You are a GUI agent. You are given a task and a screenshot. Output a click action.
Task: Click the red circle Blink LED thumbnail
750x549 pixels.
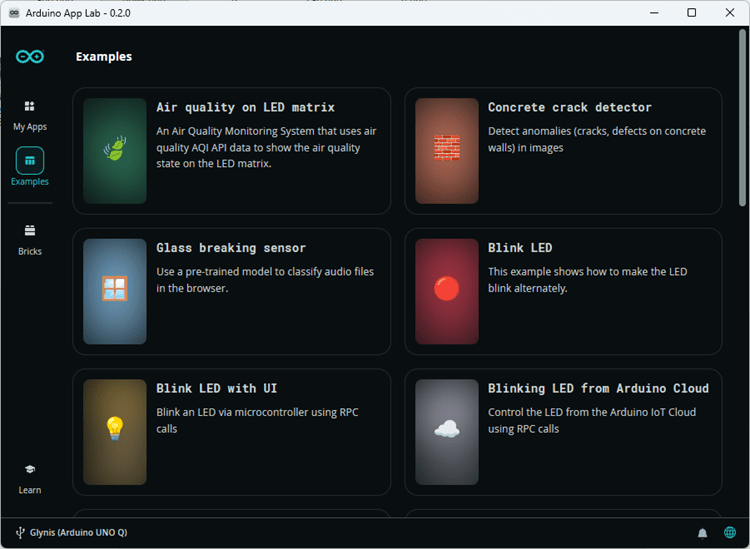click(447, 291)
